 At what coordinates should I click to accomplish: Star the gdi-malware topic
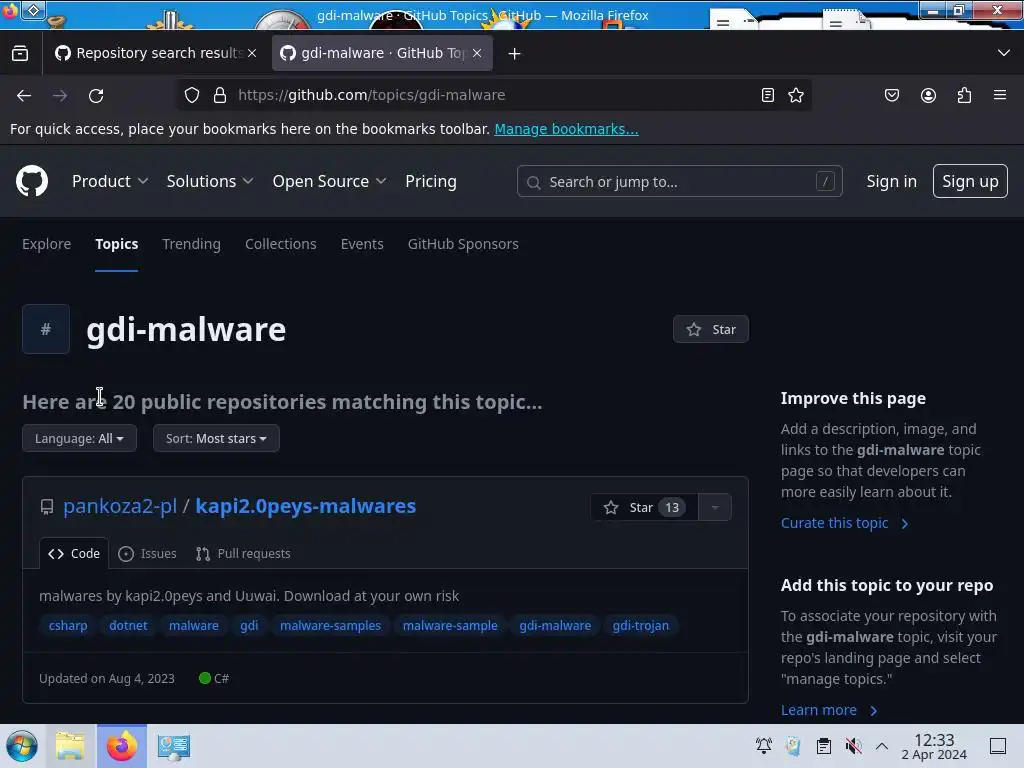[711, 329]
